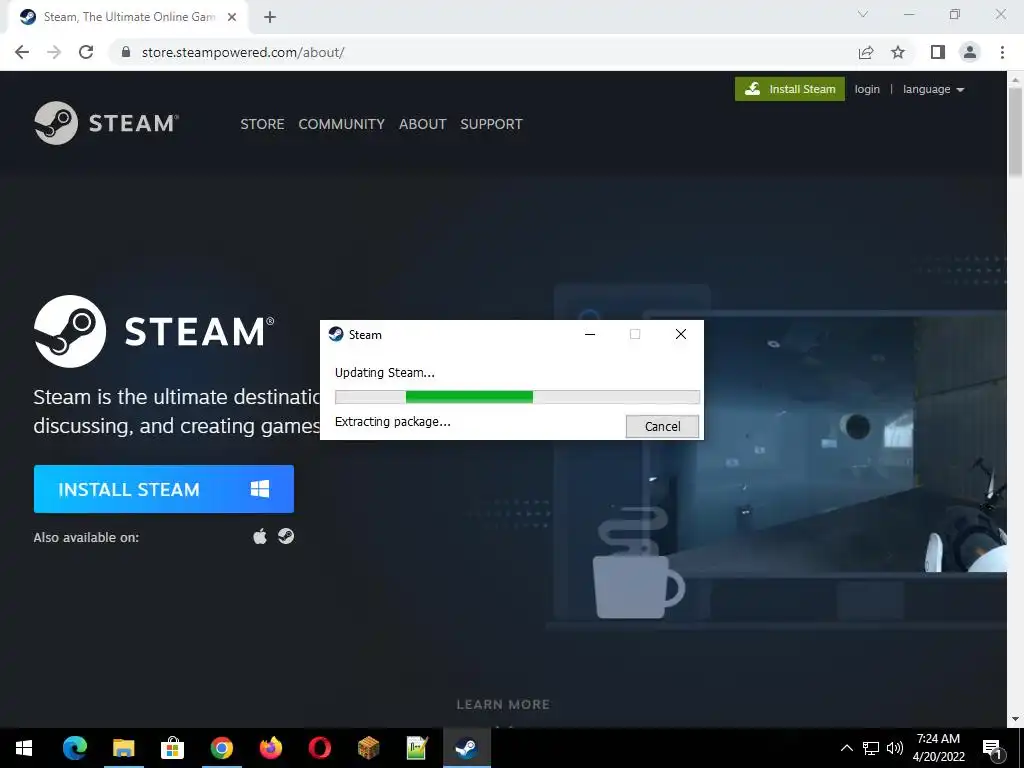Image resolution: width=1024 pixels, height=768 pixels.
Task: Click the "Updating Steam..." text
Action: coord(385,373)
